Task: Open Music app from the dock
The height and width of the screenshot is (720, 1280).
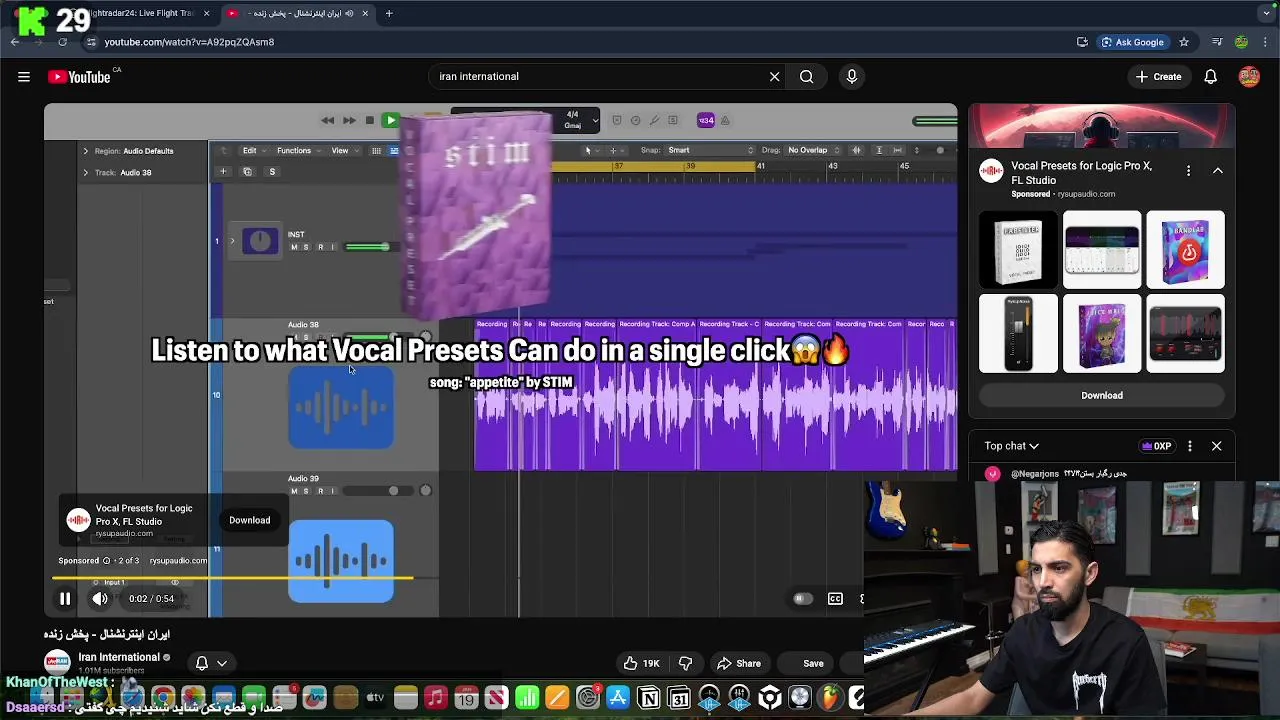Action: click(x=435, y=698)
